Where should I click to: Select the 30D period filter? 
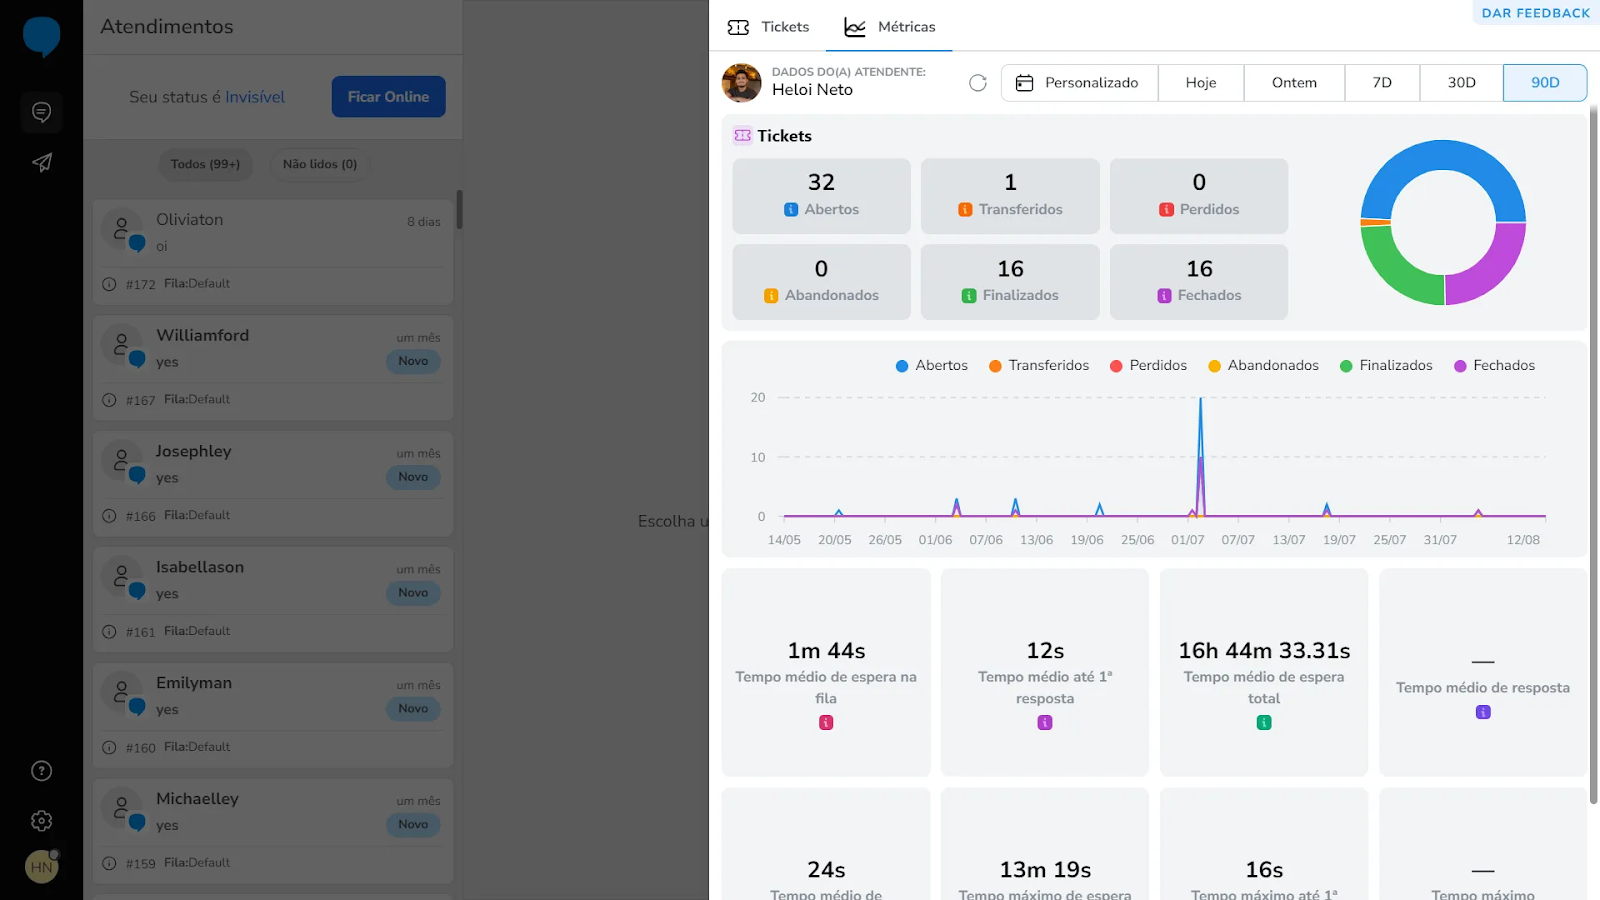[x=1461, y=83]
